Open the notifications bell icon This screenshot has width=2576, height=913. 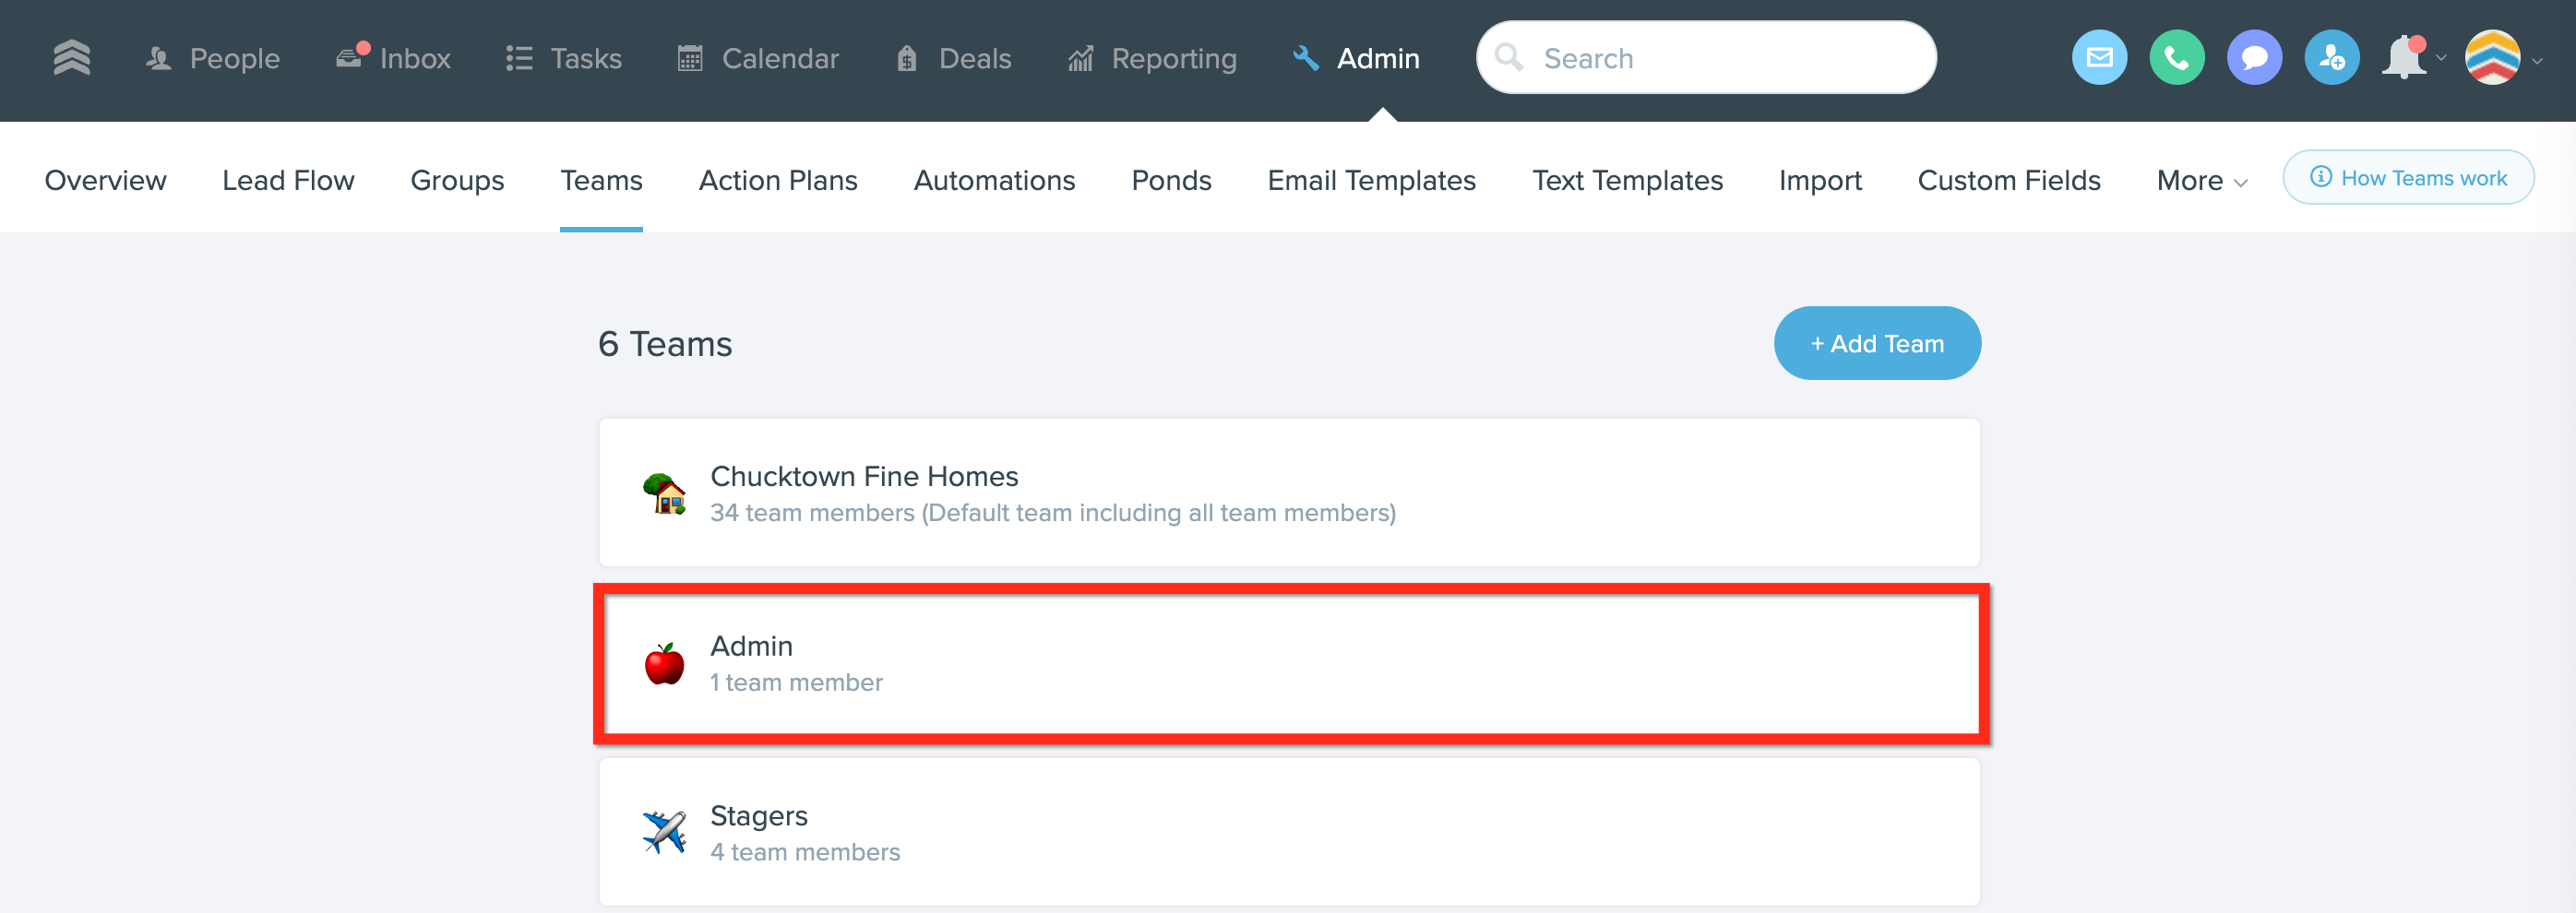click(x=2404, y=58)
